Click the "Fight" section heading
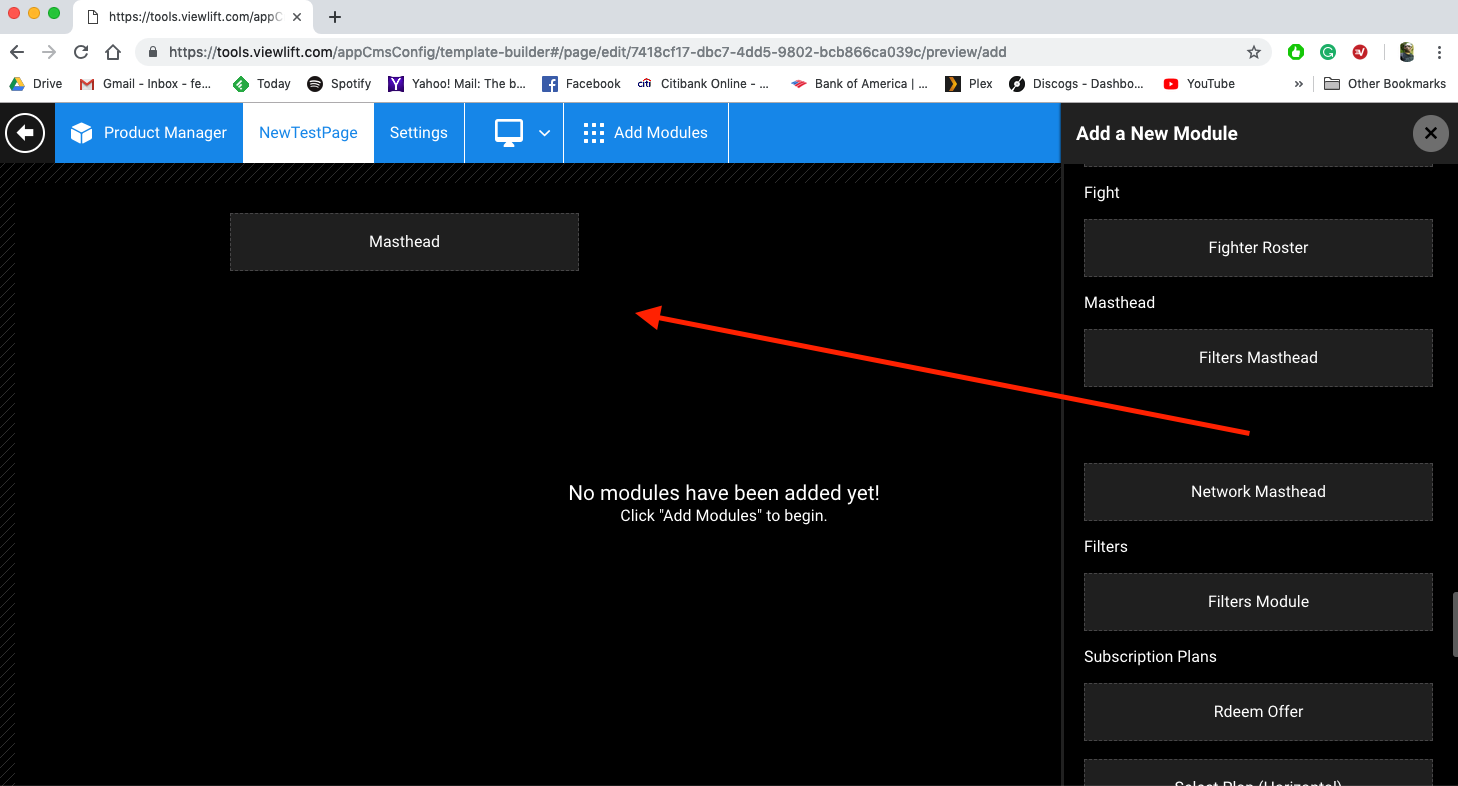The height and width of the screenshot is (786, 1458). click(1102, 193)
